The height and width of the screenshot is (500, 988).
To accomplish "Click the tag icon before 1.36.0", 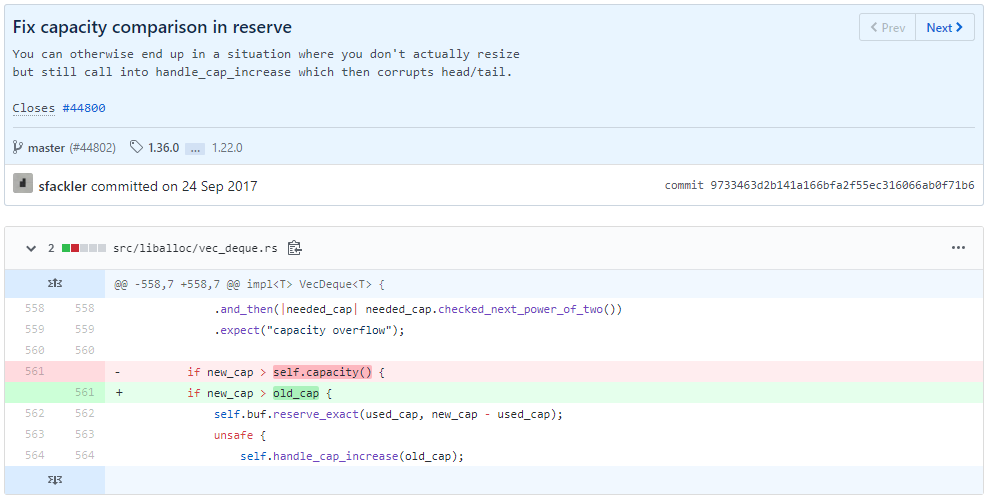I will [136, 148].
